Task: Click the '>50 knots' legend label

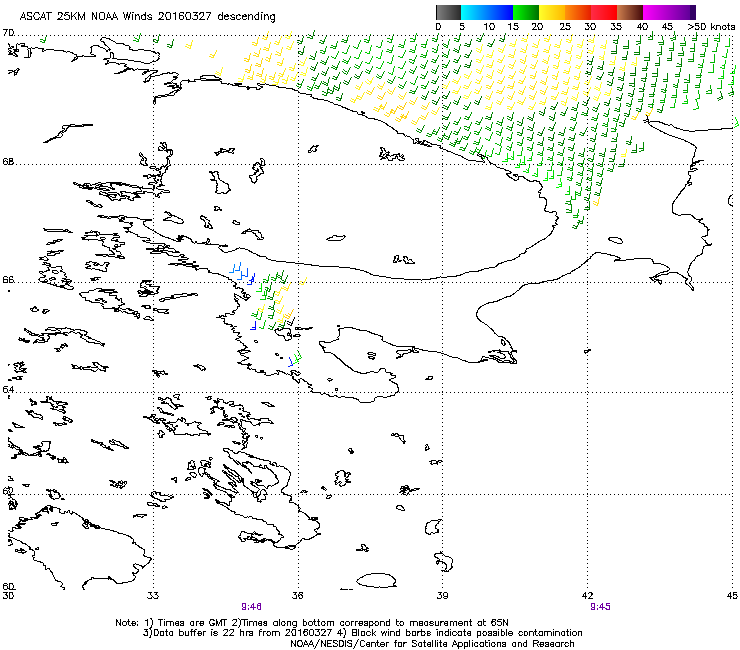Action: click(712, 27)
